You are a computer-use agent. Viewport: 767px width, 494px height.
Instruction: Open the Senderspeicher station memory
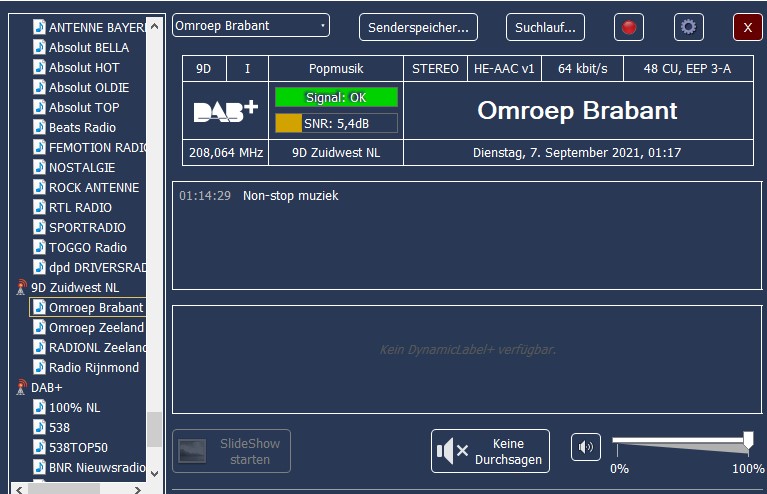point(418,27)
